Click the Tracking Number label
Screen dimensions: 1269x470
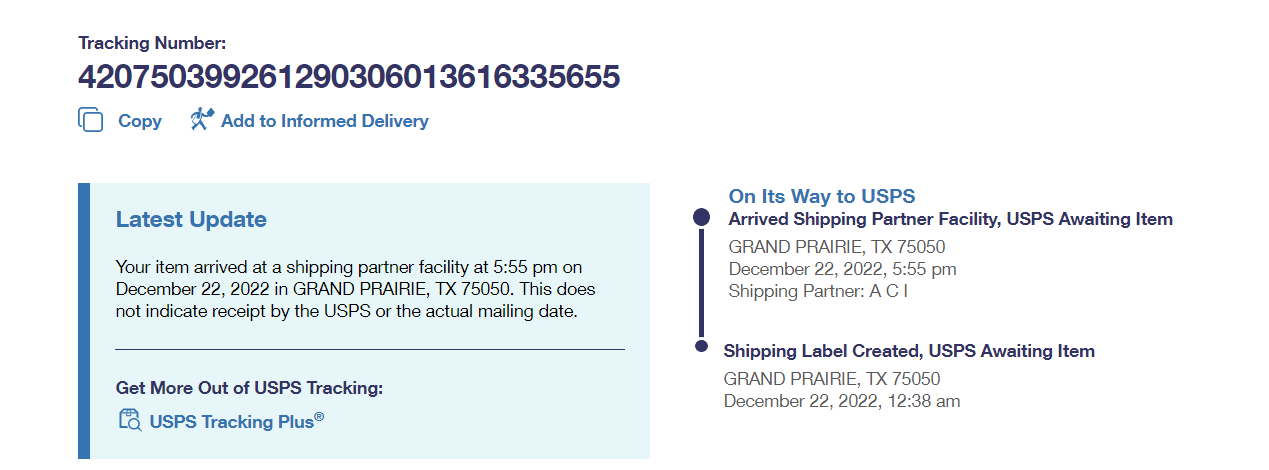tap(153, 43)
